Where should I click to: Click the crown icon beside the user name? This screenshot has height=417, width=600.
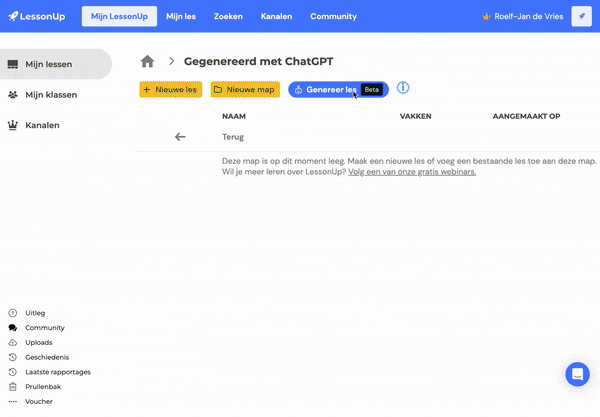coord(486,17)
